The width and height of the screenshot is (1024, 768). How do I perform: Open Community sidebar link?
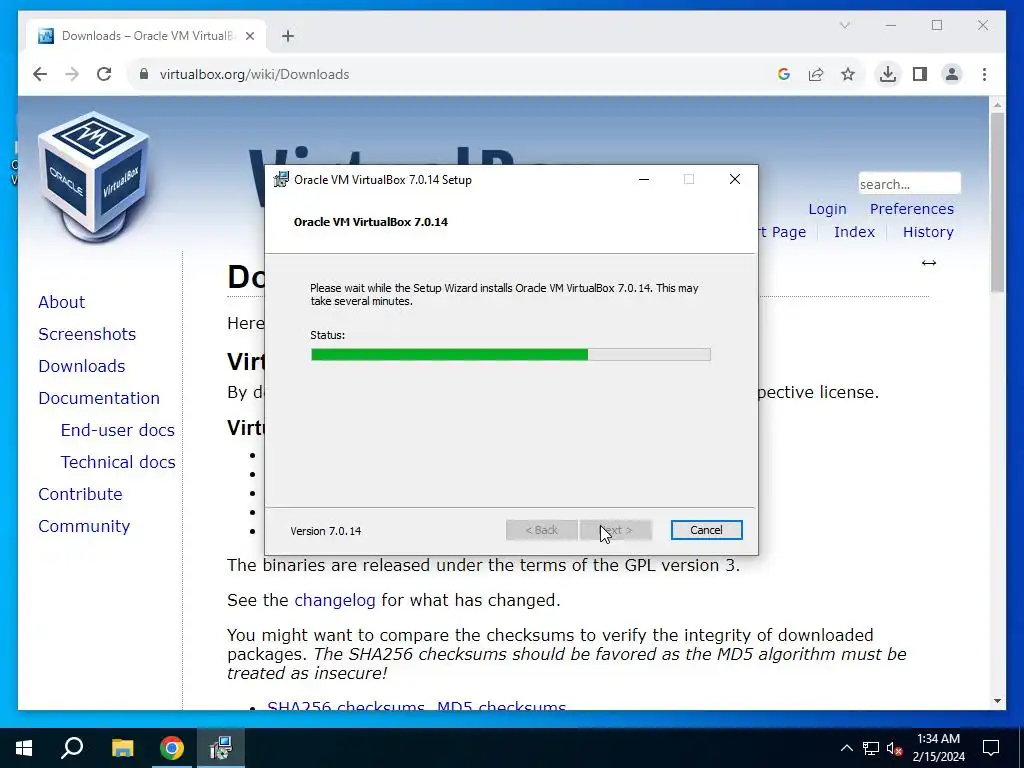(x=84, y=526)
